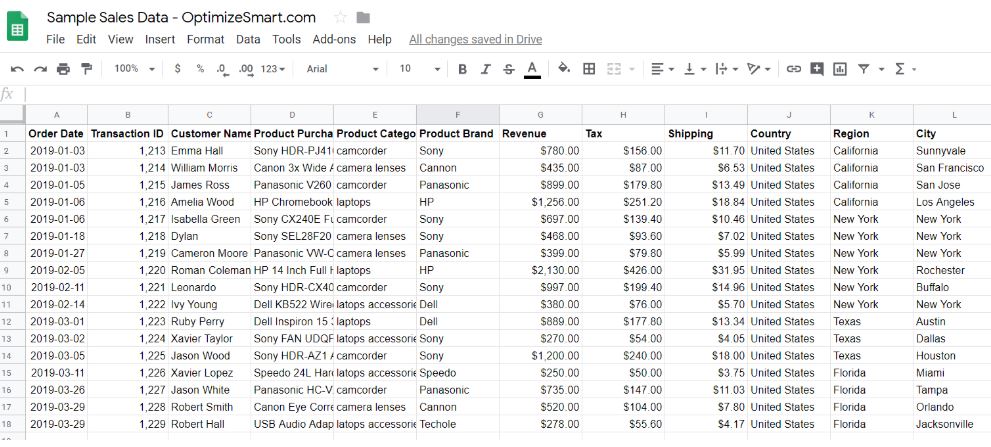This screenshot has width=991, height=447.
Task: Open the Help menu
Action: tap(379, 39)
